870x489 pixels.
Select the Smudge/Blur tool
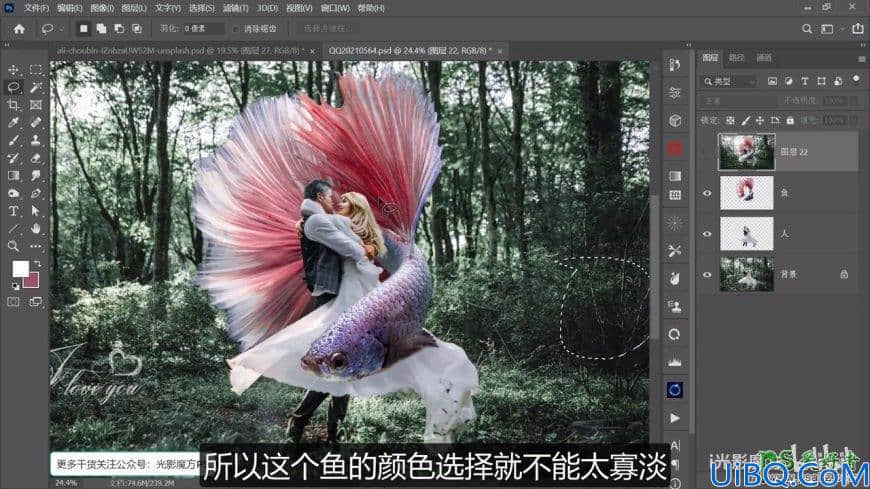click(x=36, y=176)
